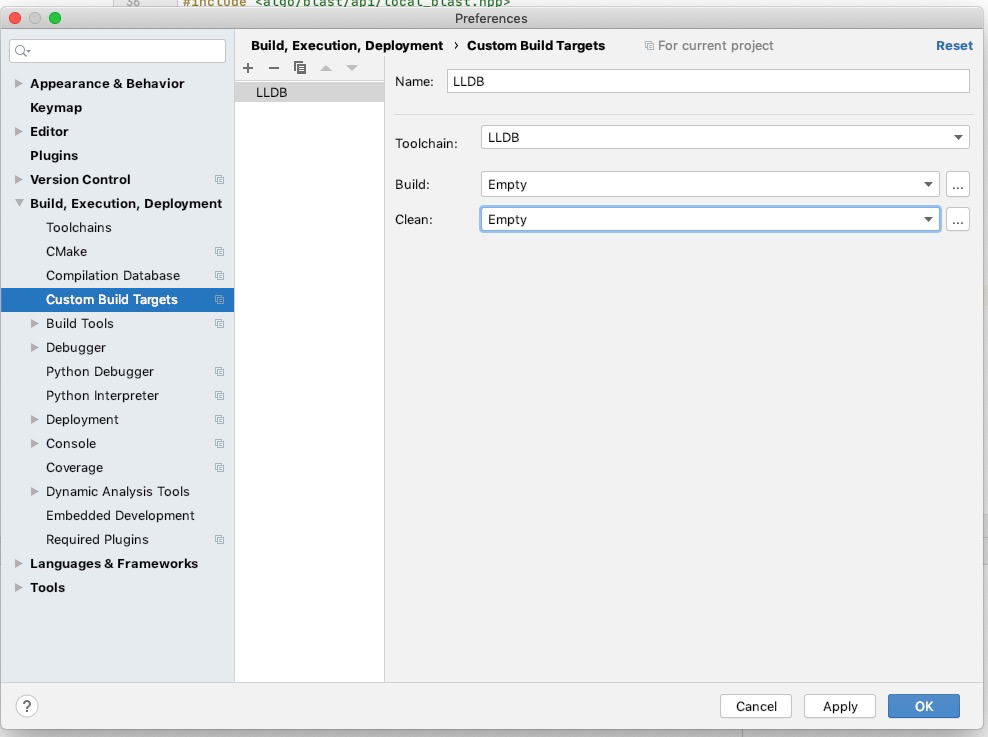Viewport: 988px width, 737px height.
Task: Open browse button next to Build
Action: click(958, 185)
